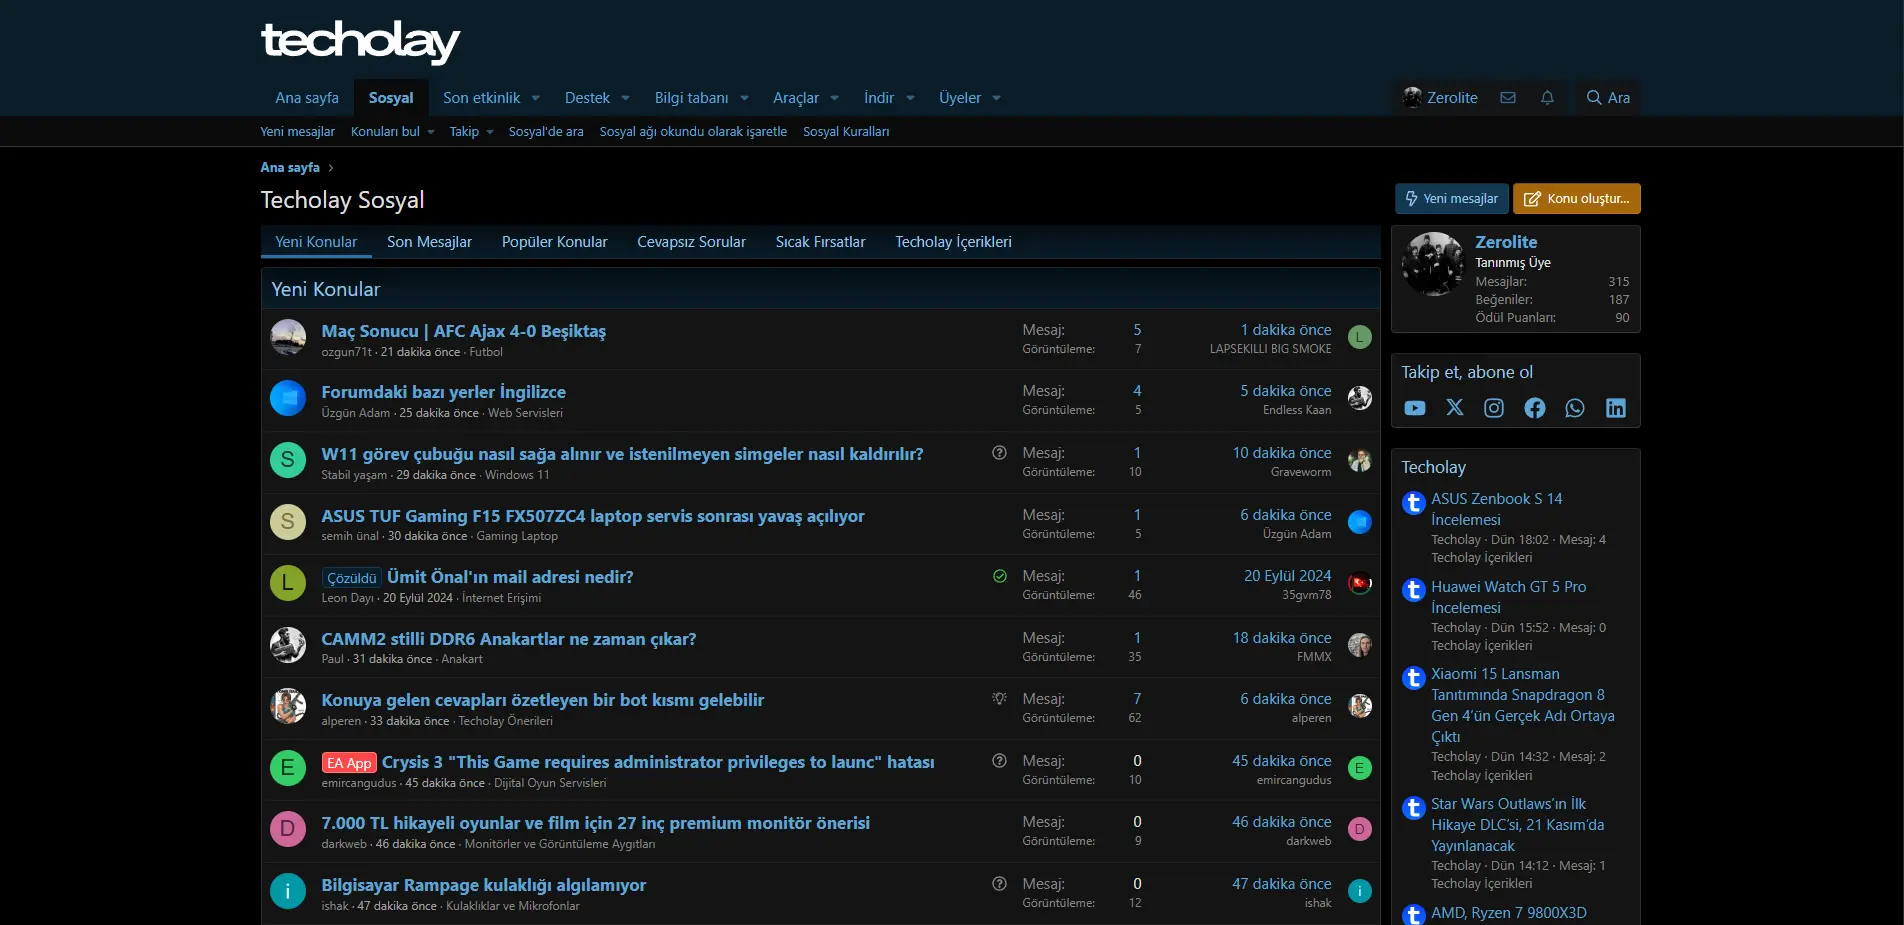Open Sosyal'de ara link
The height and width of the screenshot is (925, 1904).
546,132
